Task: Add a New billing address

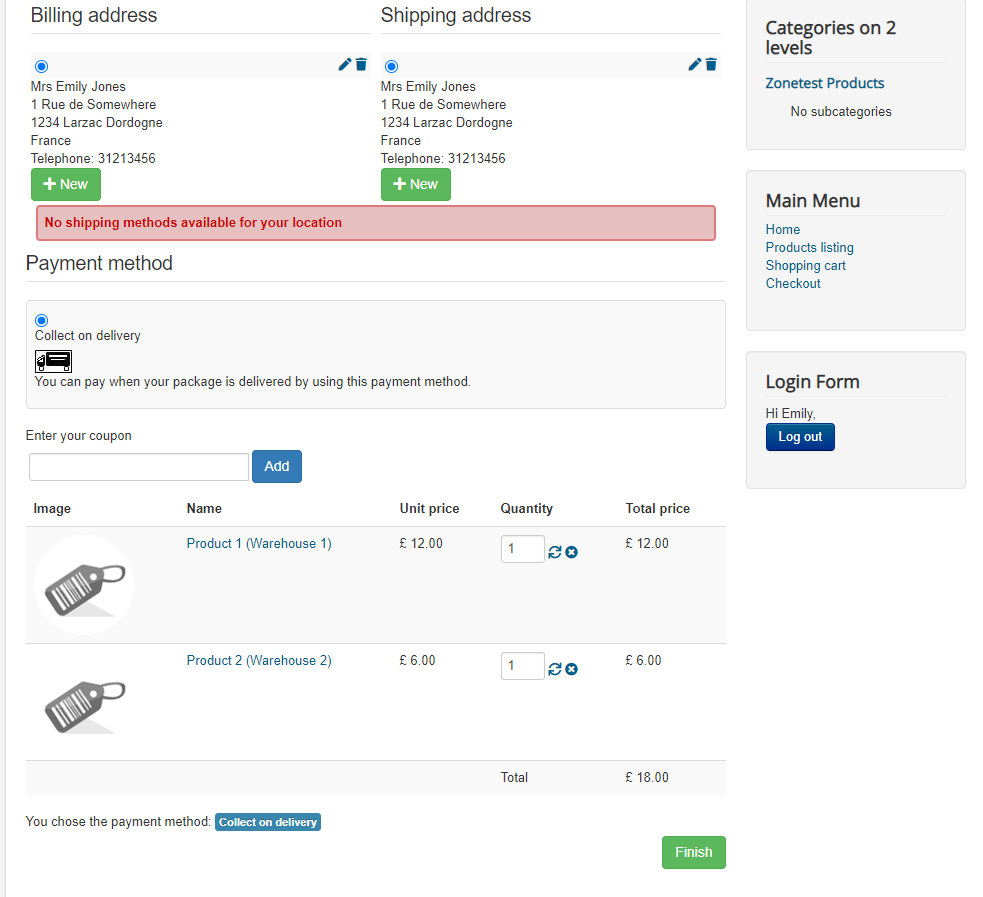Action: [66, 184]
